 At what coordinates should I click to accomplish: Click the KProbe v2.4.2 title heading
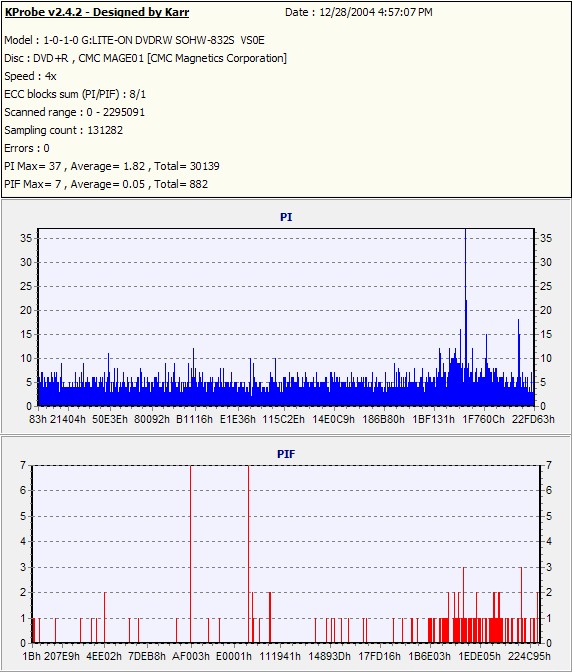pyautogui.click(x=96, y=12)
